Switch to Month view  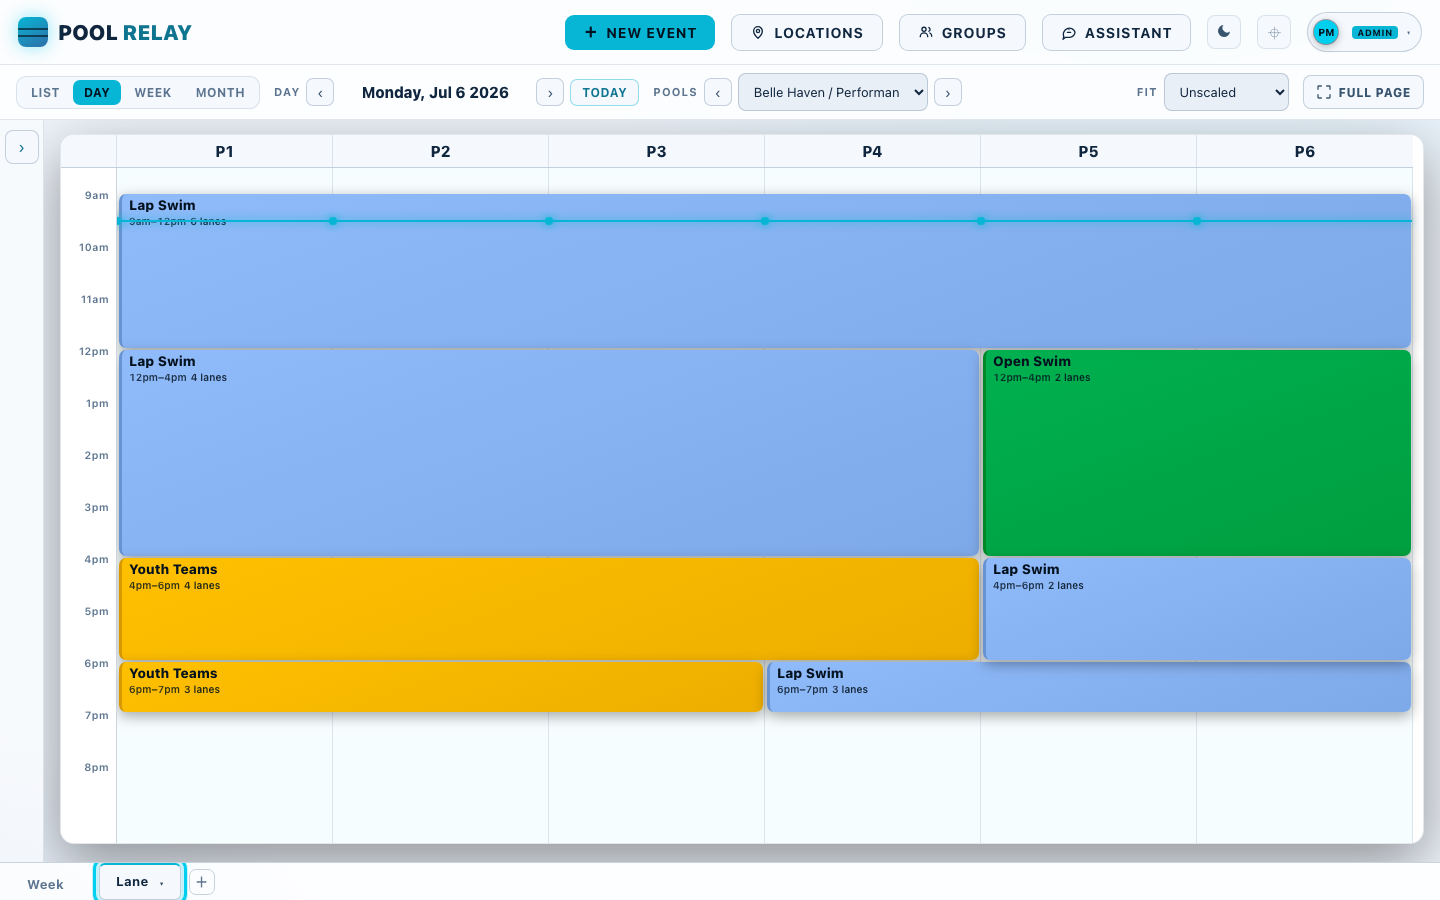(x=220, y=92)
